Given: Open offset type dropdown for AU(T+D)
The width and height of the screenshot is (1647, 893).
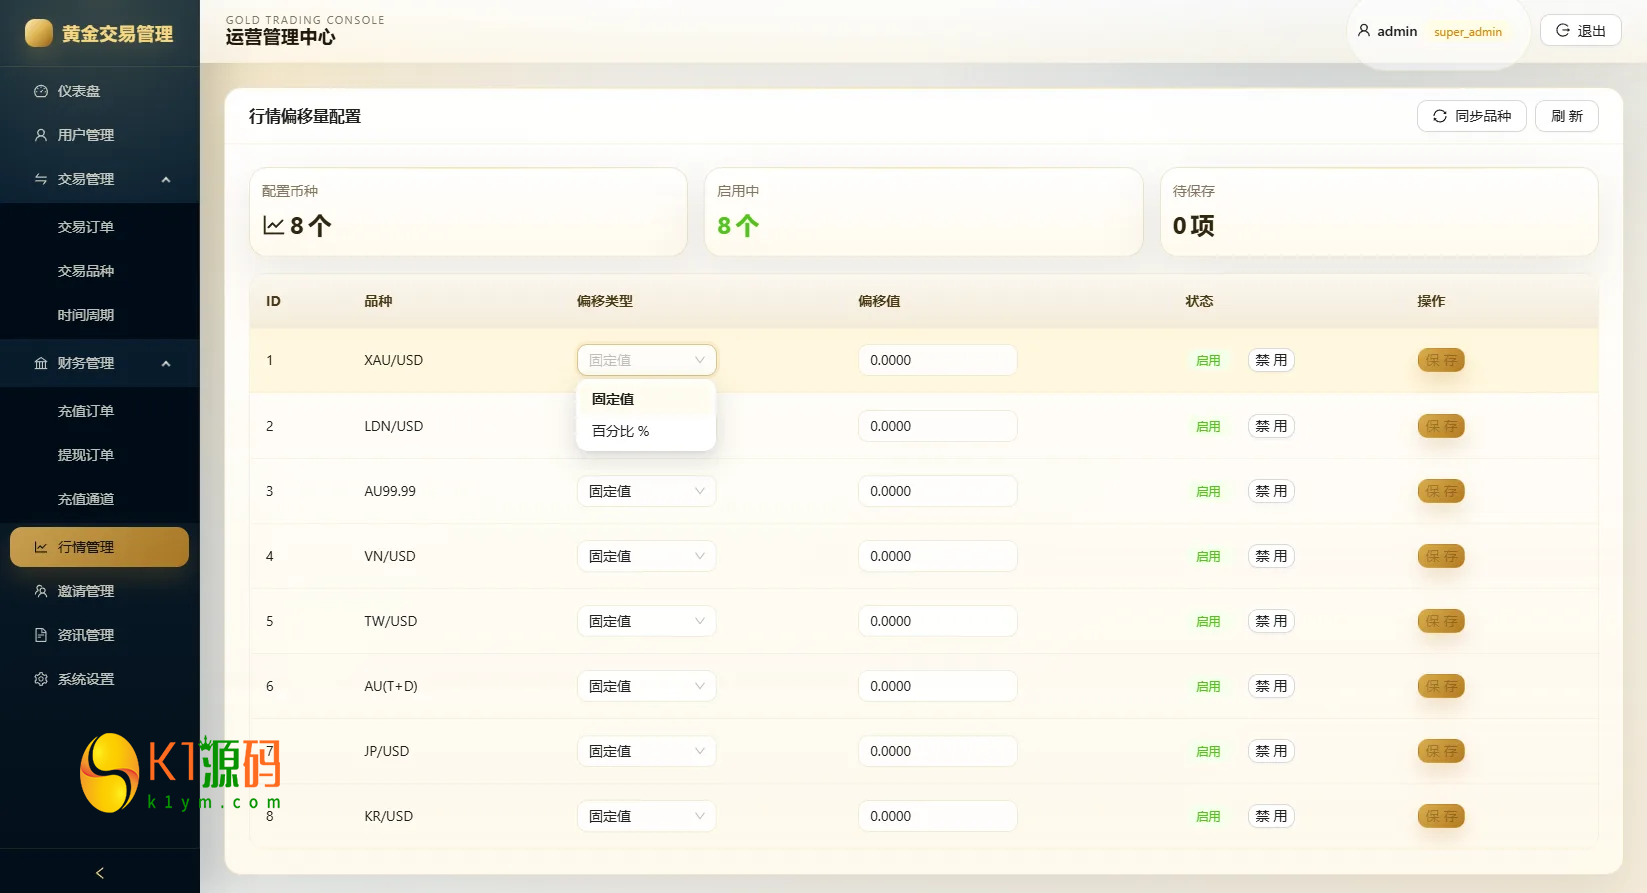Looking at the screenshot, I should click(647, 686).
